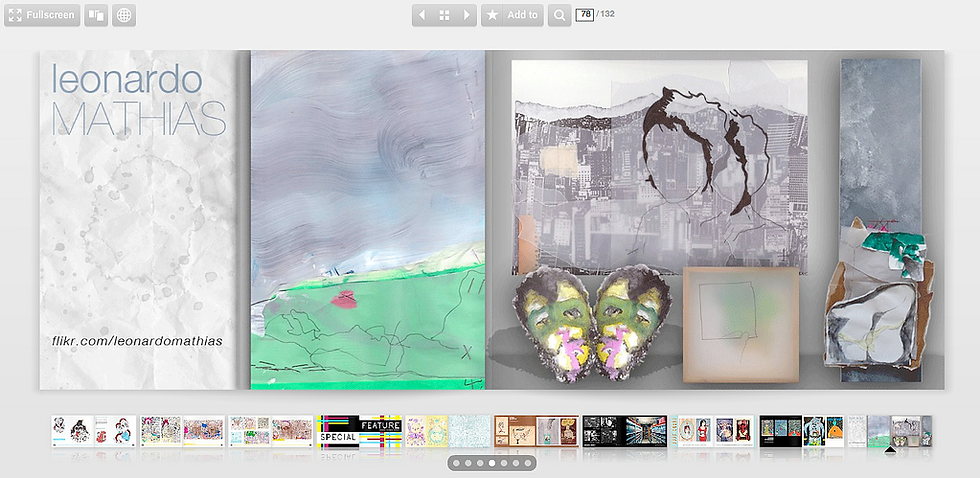Screen dimensions: 980x478
Task: Click the star Add to button
Action: point(512,15)
